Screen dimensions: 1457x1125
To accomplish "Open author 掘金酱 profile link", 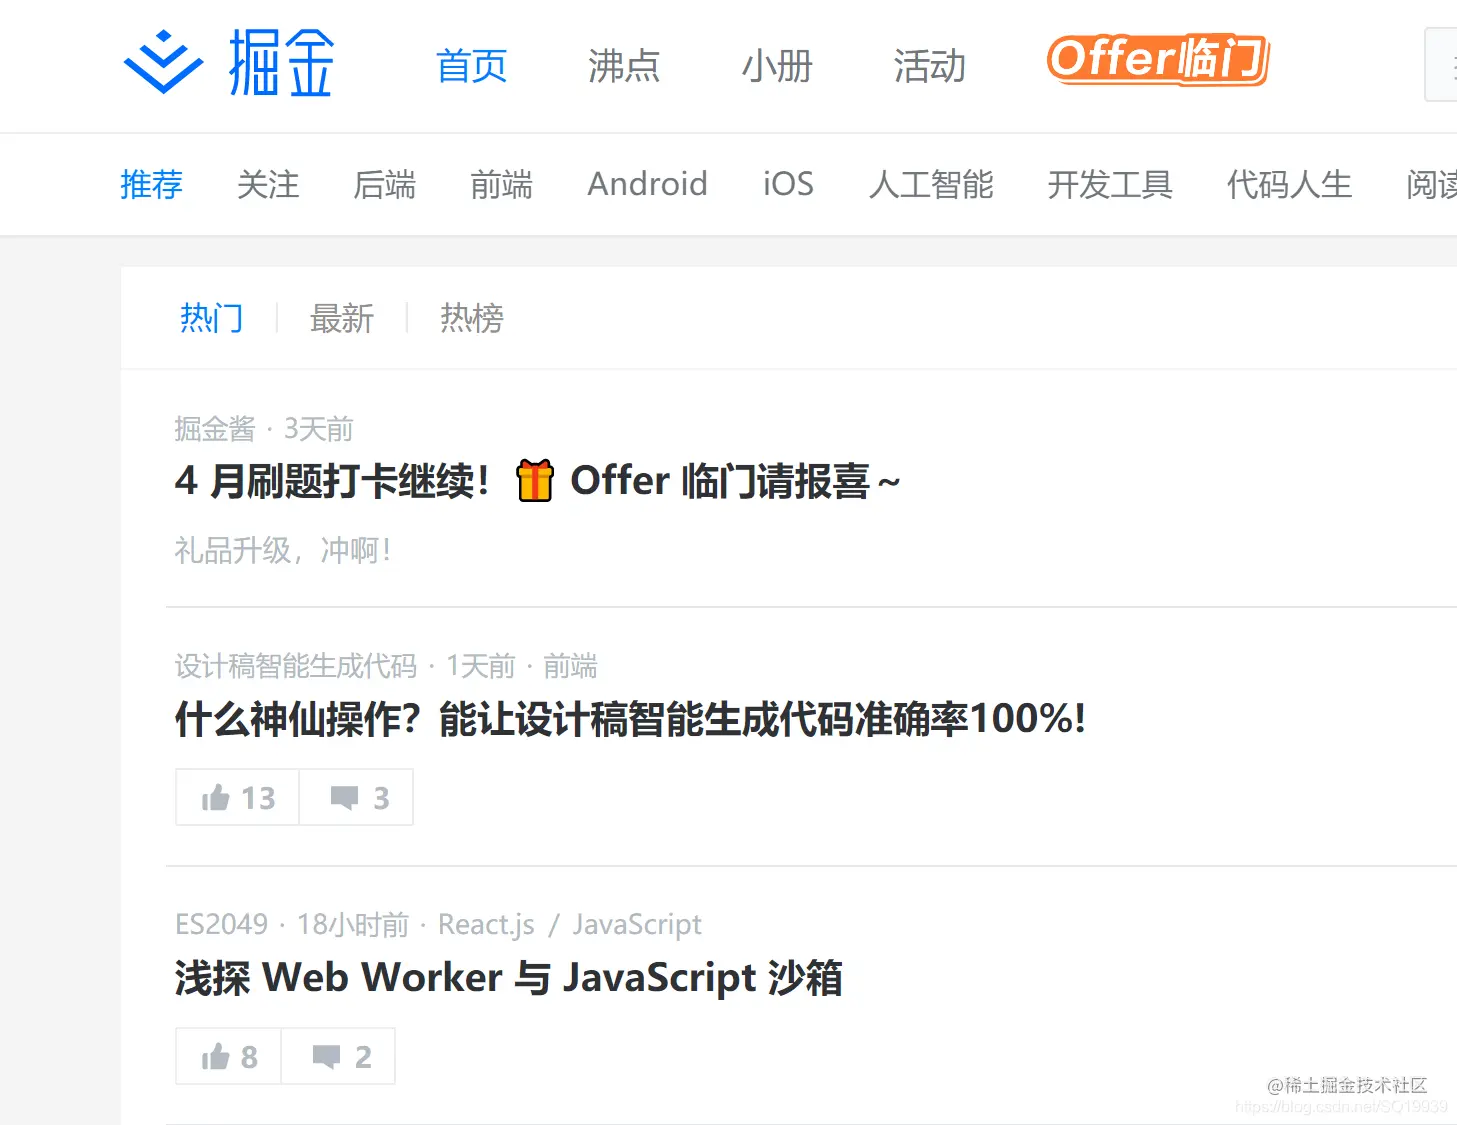I will pos(215,429).
